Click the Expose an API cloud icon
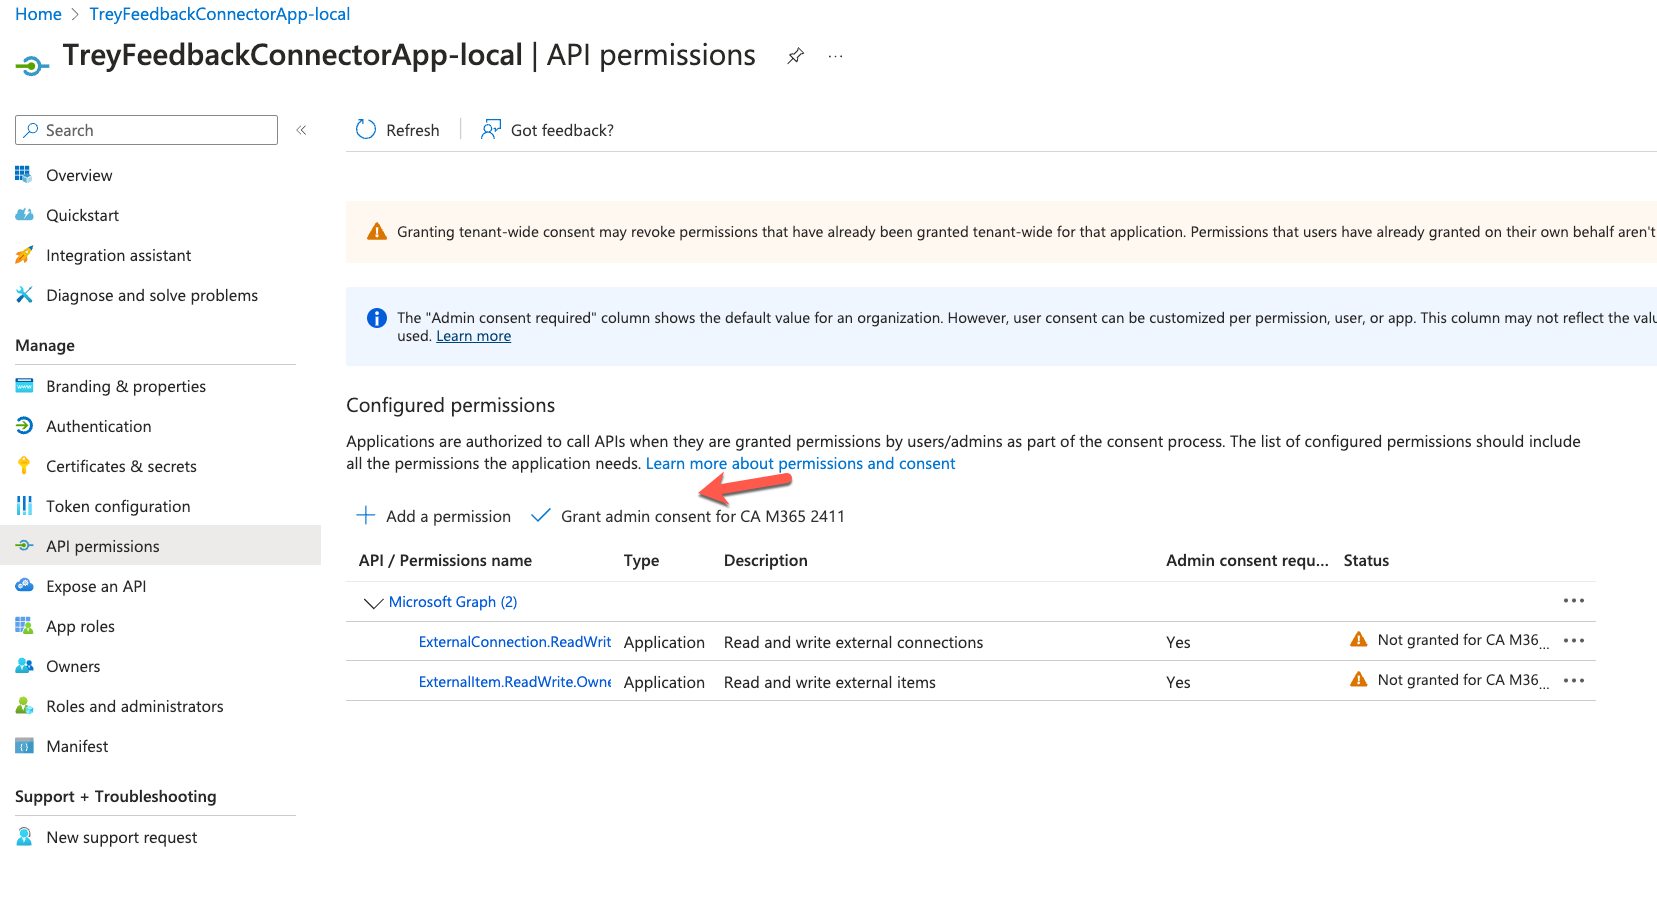 24,586
